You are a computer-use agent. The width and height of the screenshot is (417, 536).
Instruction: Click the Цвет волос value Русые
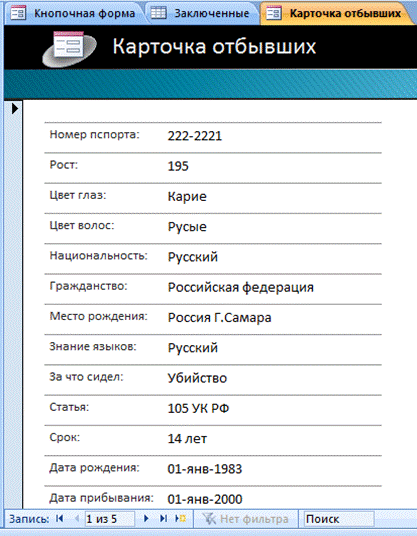[x=187, y=227]
